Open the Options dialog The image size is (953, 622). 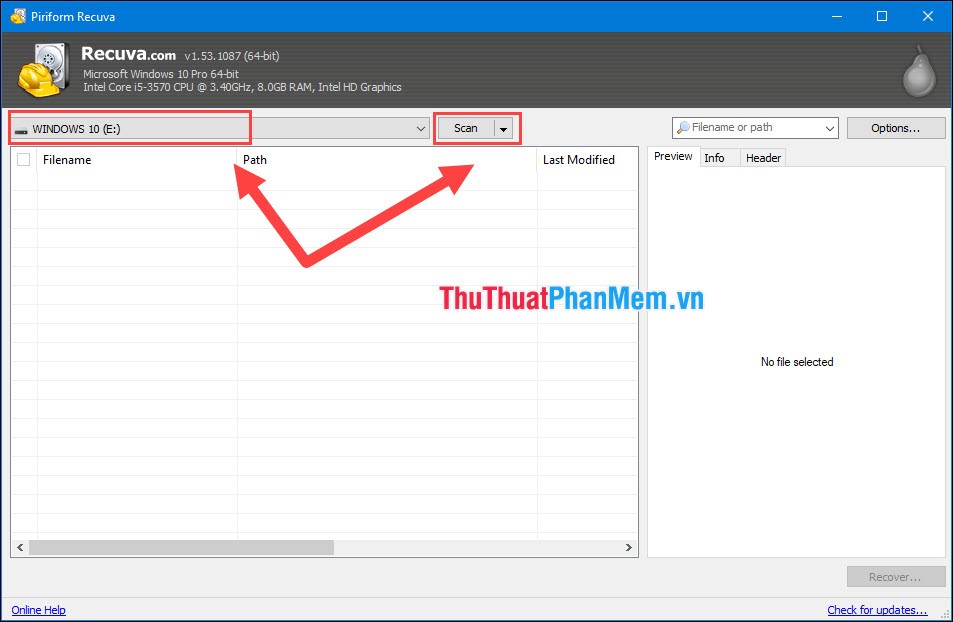(x=895, y=127)
